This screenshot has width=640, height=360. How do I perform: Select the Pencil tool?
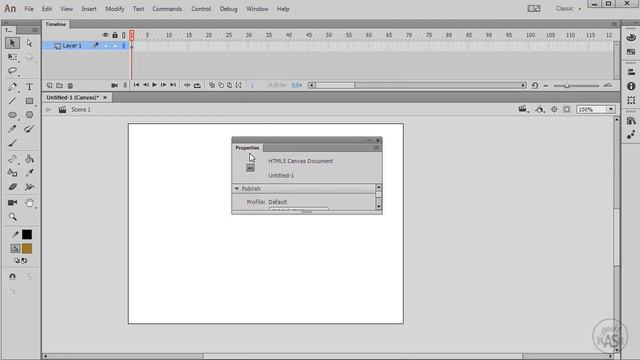12,129
